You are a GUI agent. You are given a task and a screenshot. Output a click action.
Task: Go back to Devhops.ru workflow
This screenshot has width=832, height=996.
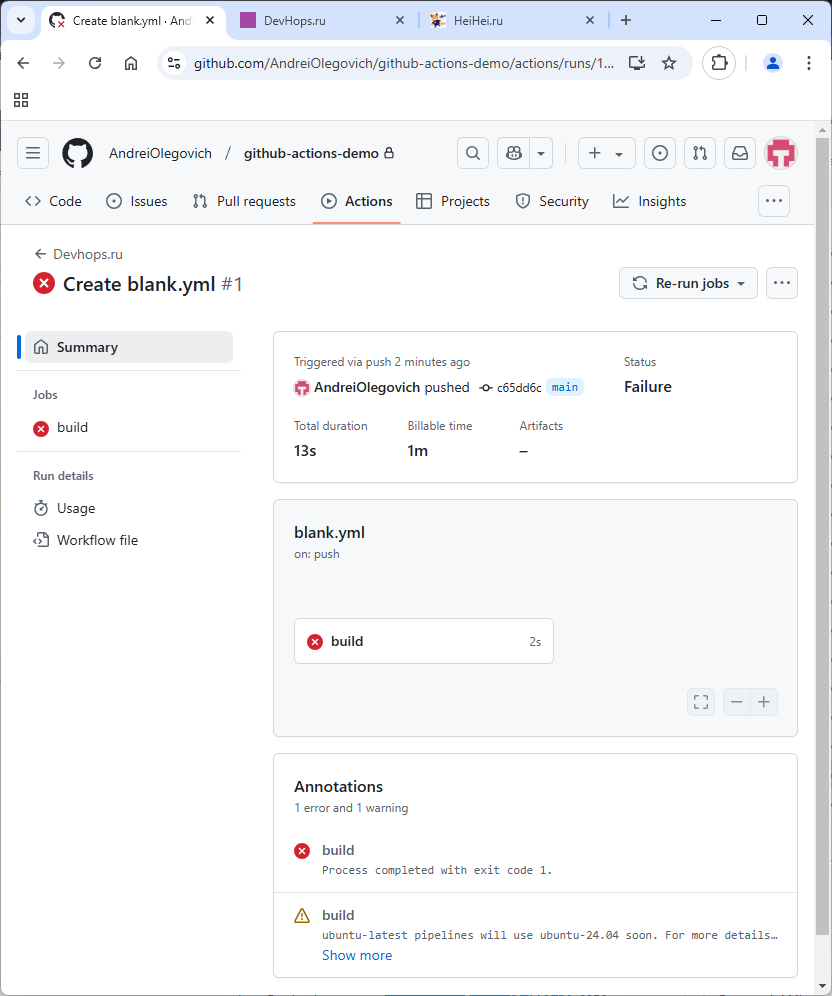pos(79,254)
